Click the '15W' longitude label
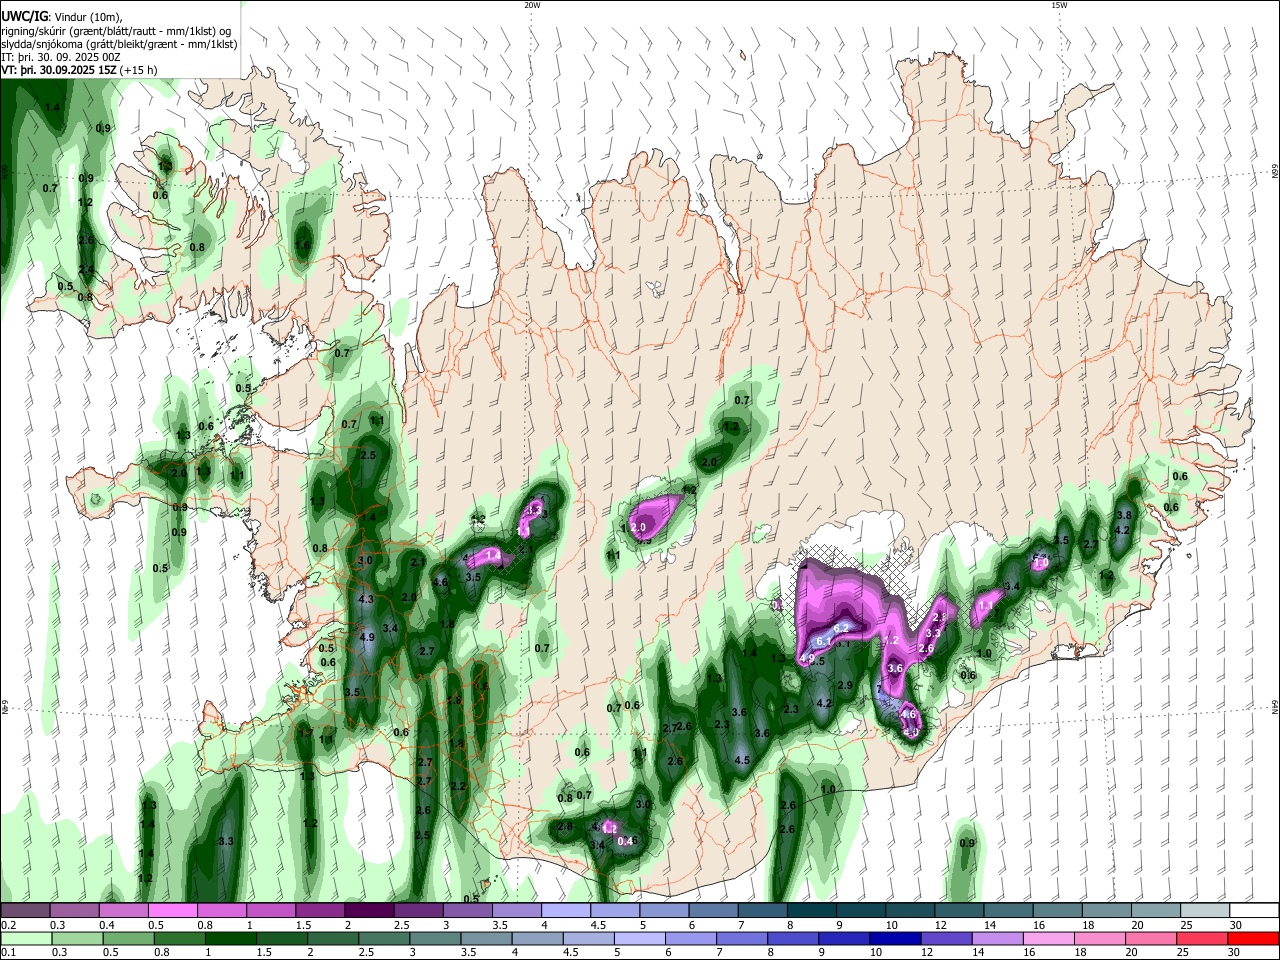This screenshot has height=960, width=1280. (x=1059, y=5)
